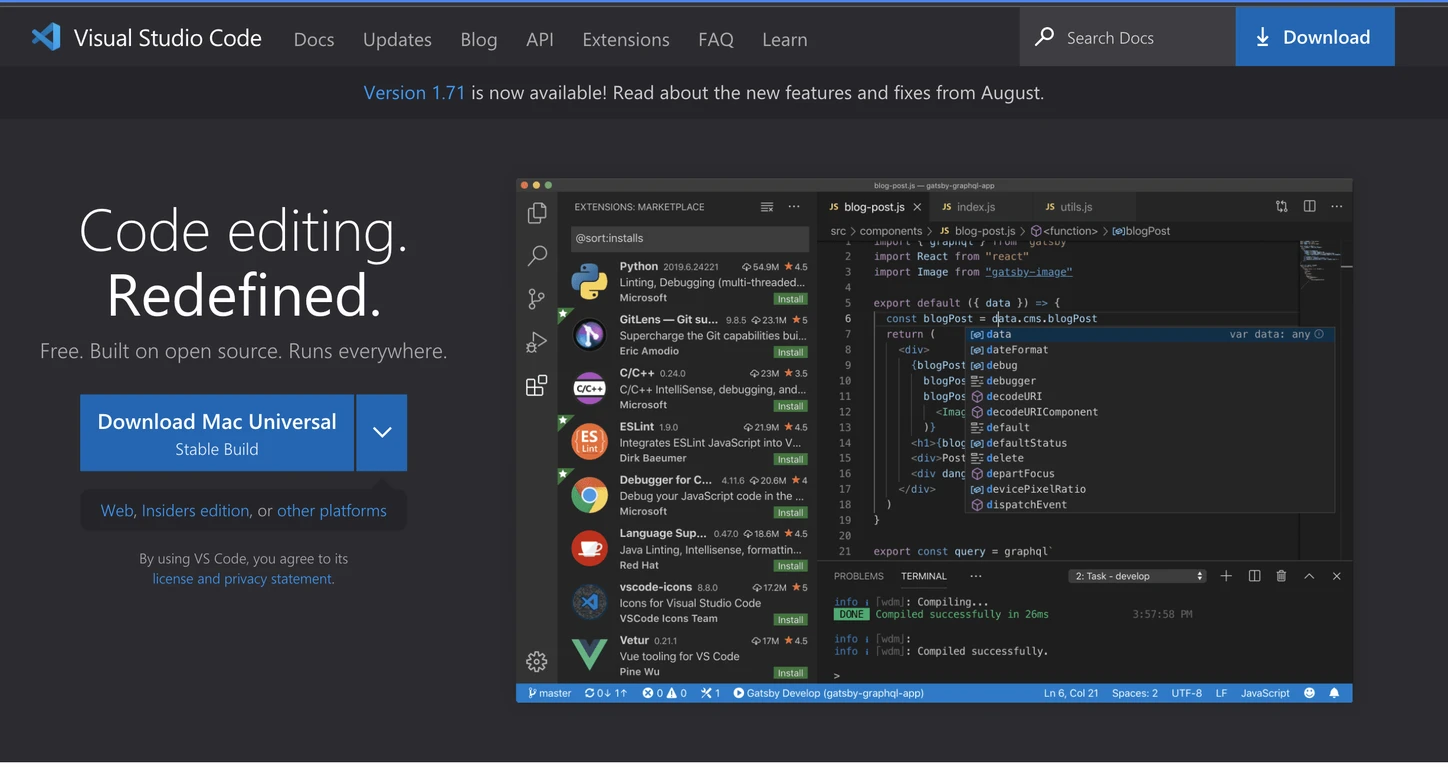Viewport: 1448px width, 767px height.
Task: Click the open changes editor icon
Action: [x=1282, y=206]
